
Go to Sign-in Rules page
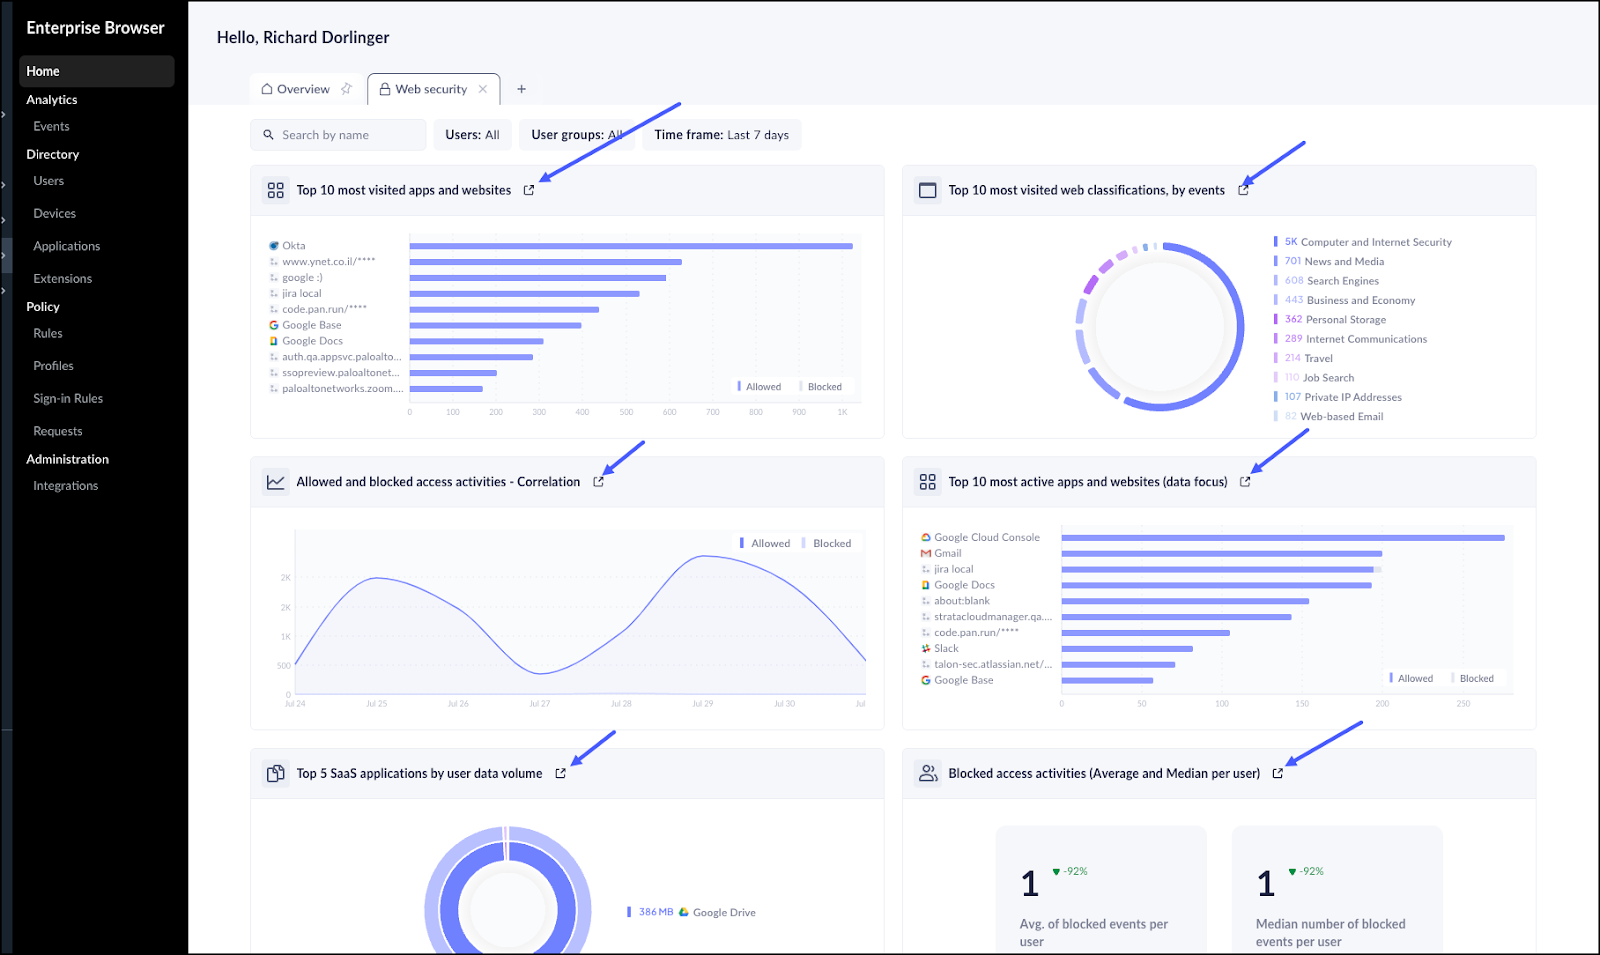[68, 398]
